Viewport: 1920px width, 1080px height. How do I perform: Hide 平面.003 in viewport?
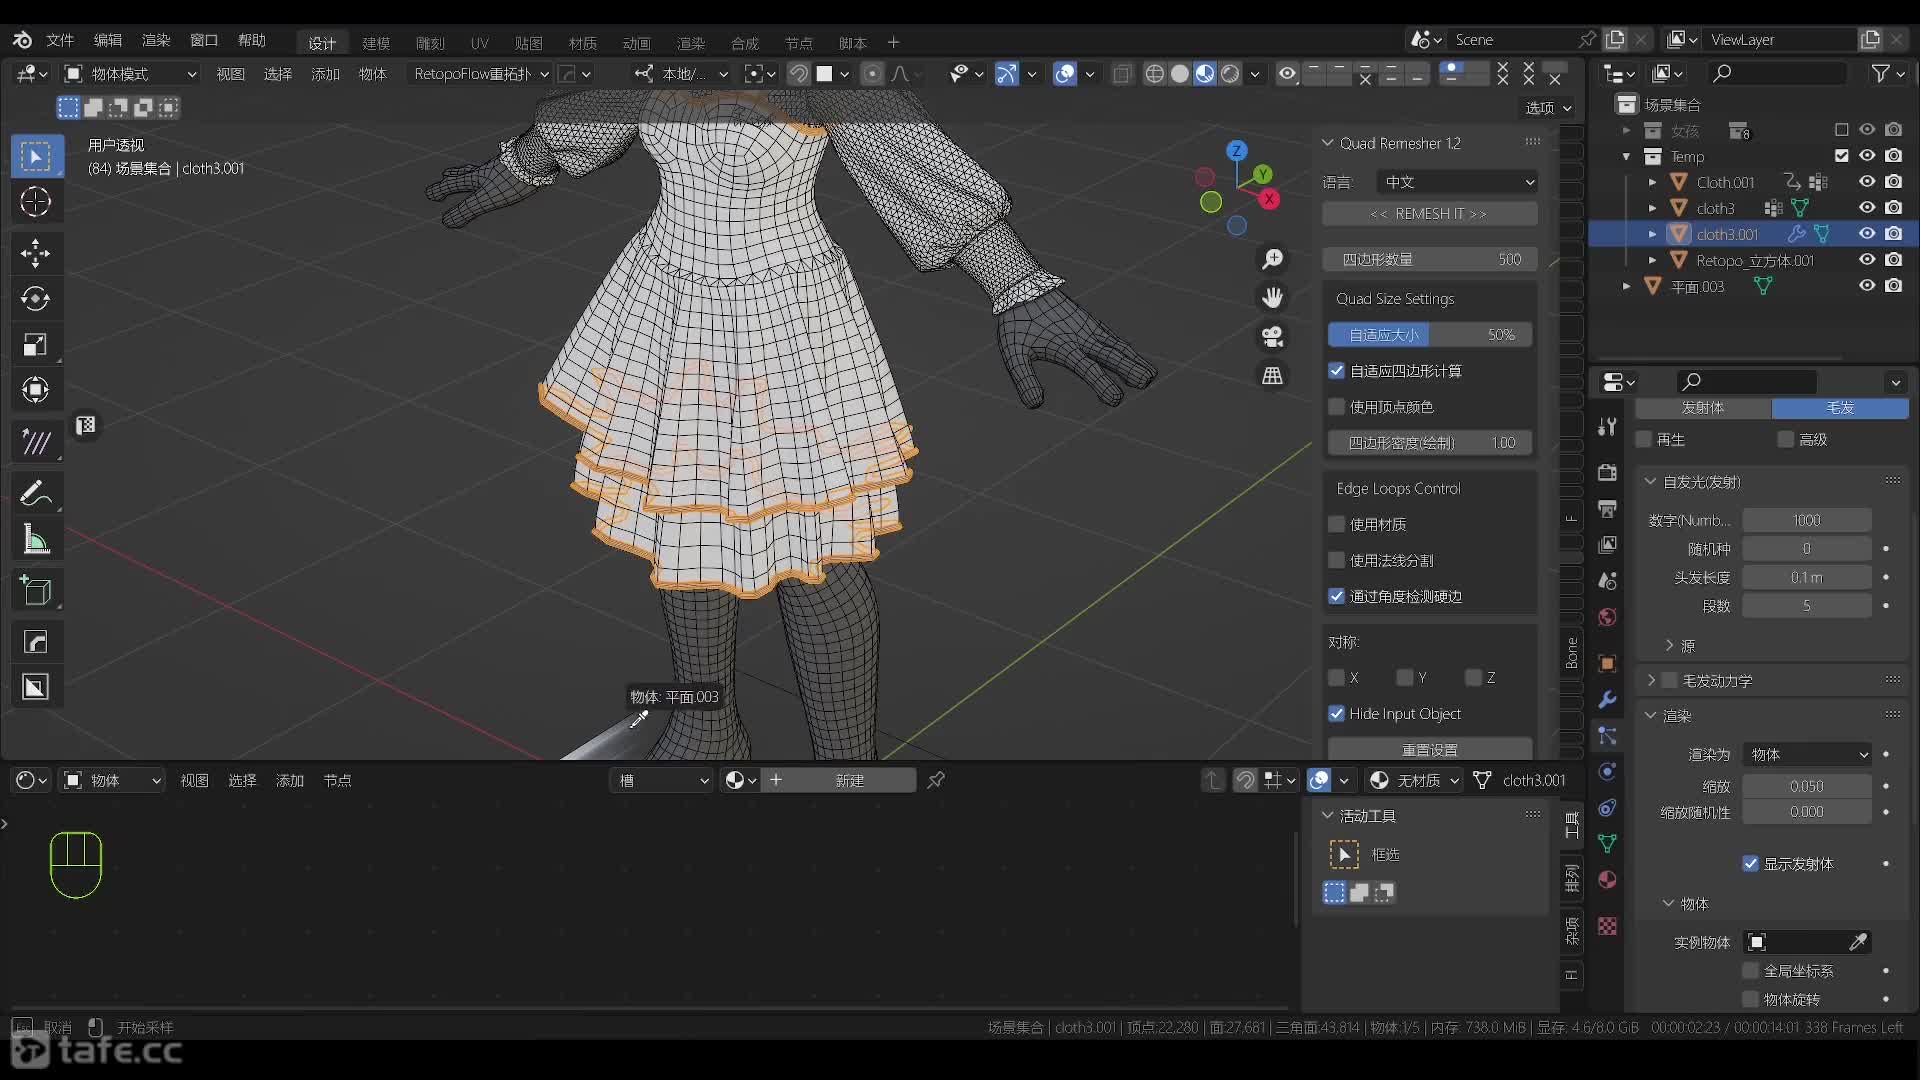[1867, 286]
